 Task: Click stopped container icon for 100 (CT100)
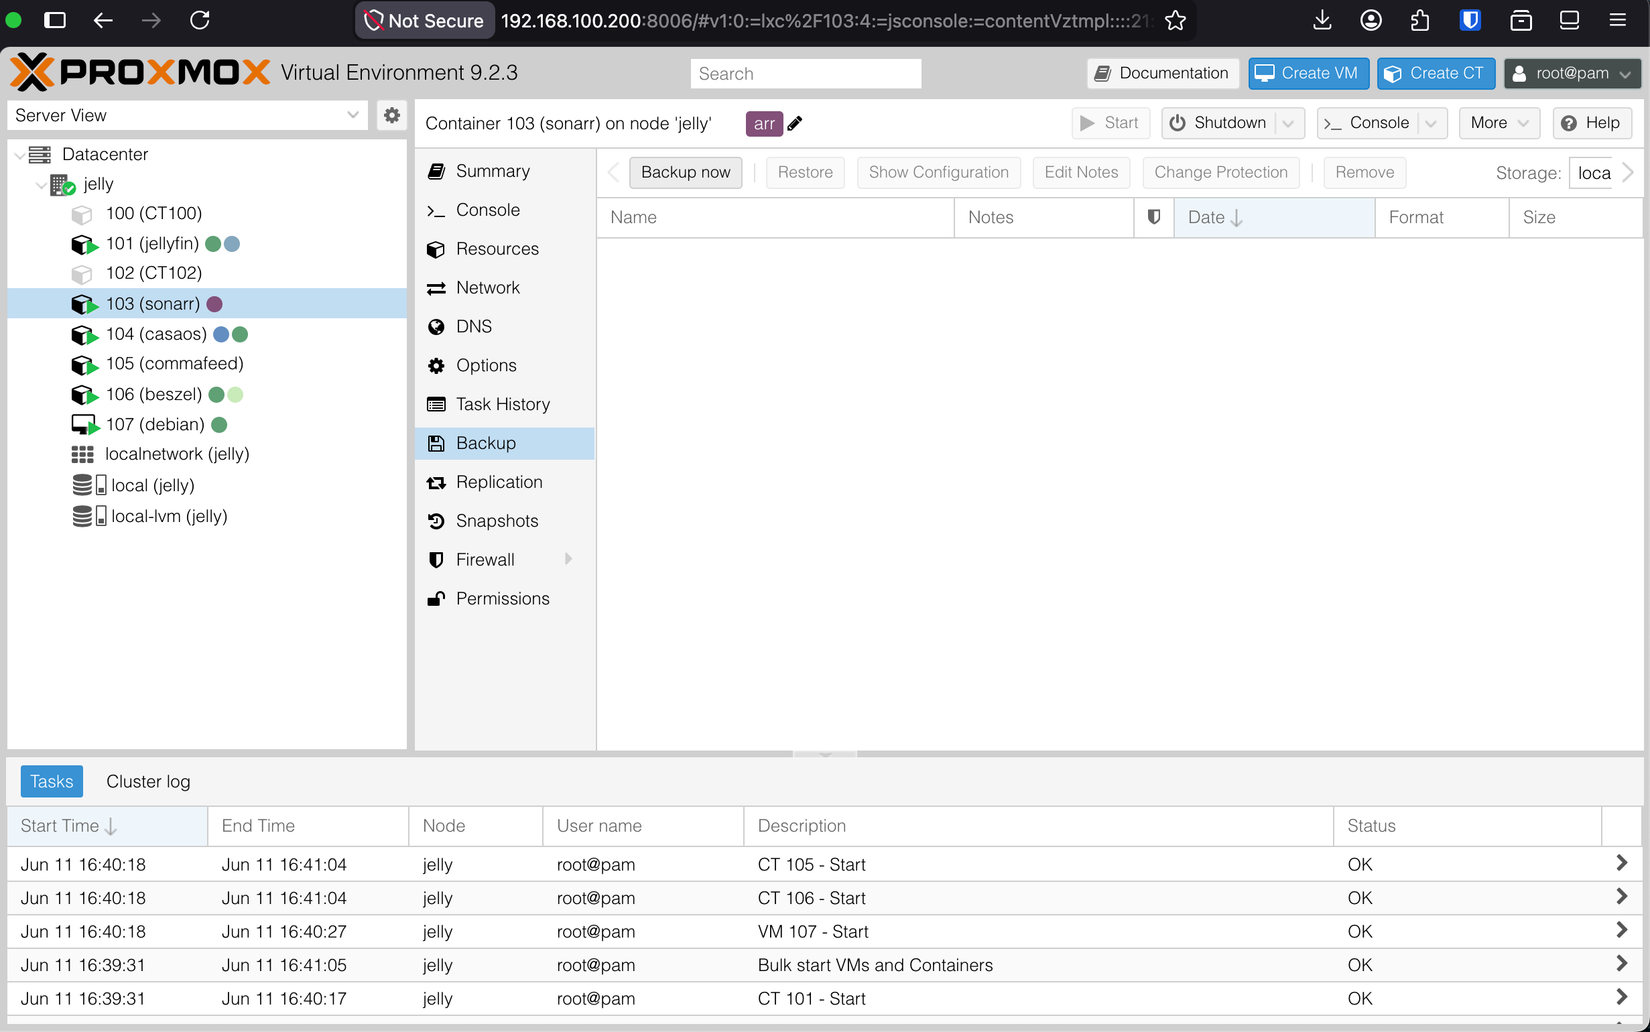click(x=82, y=214)
